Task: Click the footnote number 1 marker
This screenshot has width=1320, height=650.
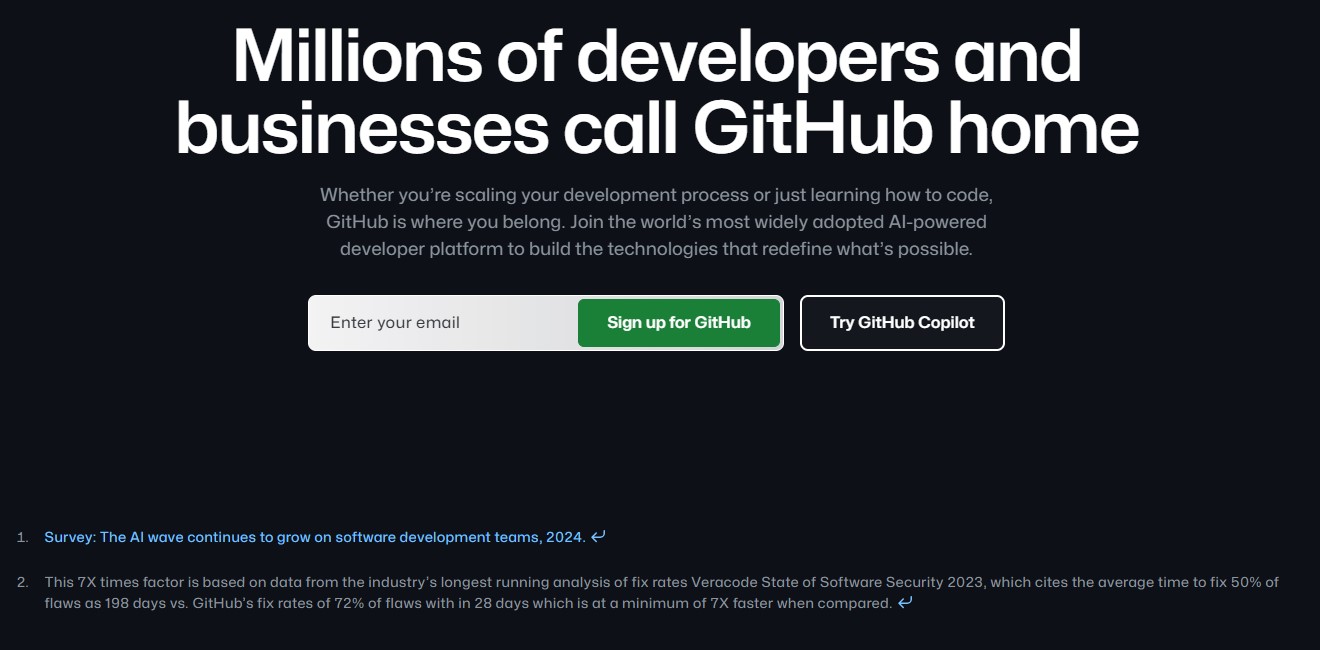Action: pos(22,537)
